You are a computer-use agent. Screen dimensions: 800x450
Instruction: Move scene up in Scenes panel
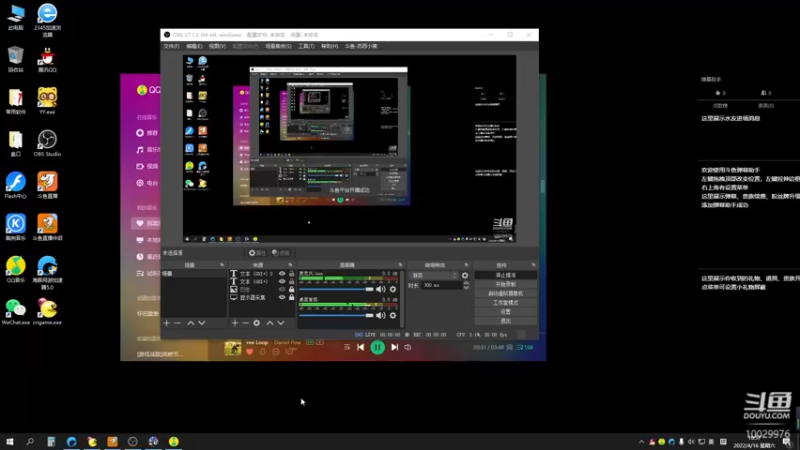tap(190, 323)
